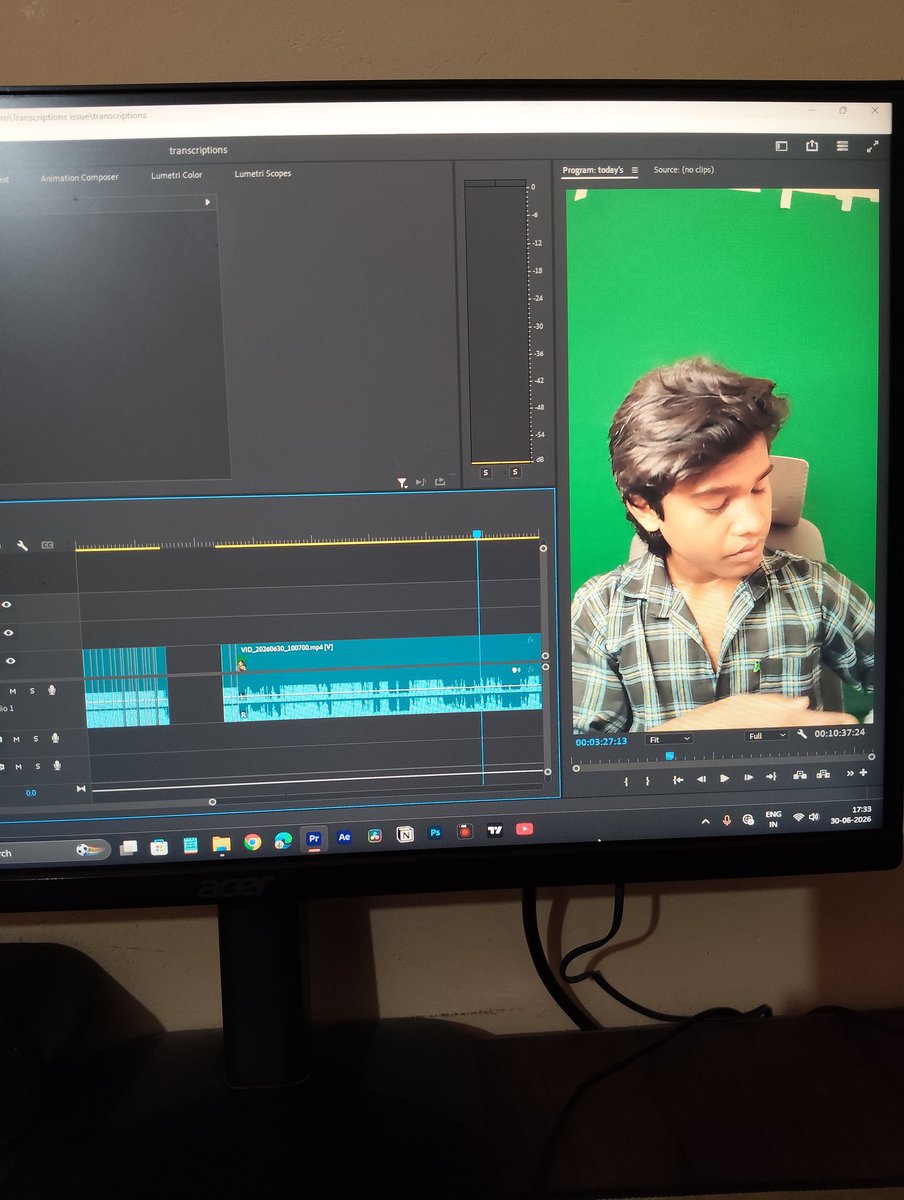The height and width of the screenshot is (1200, 904).
Task: Select the Program: today's tab
Action: pyautogui.click(x=592, y=170)
